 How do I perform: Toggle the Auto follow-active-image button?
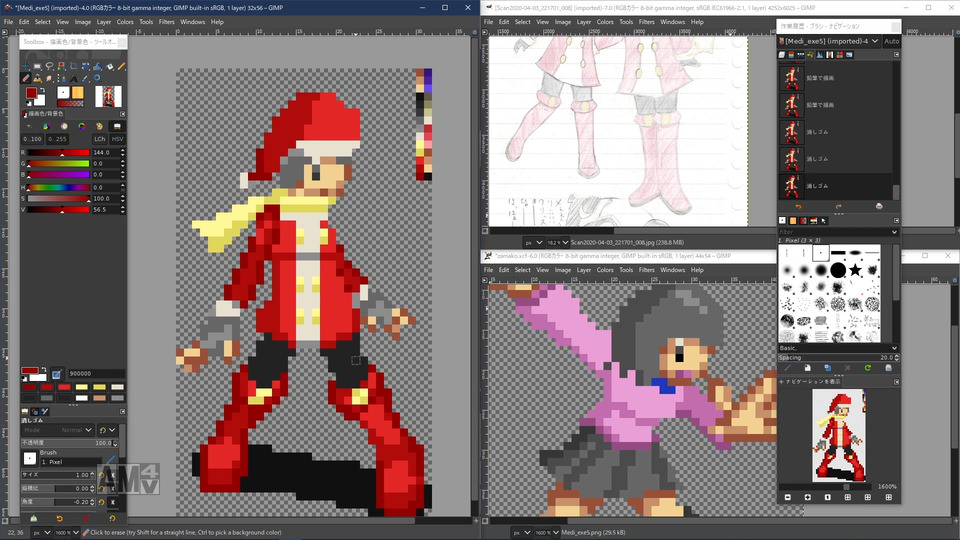[x=891, y=41]
